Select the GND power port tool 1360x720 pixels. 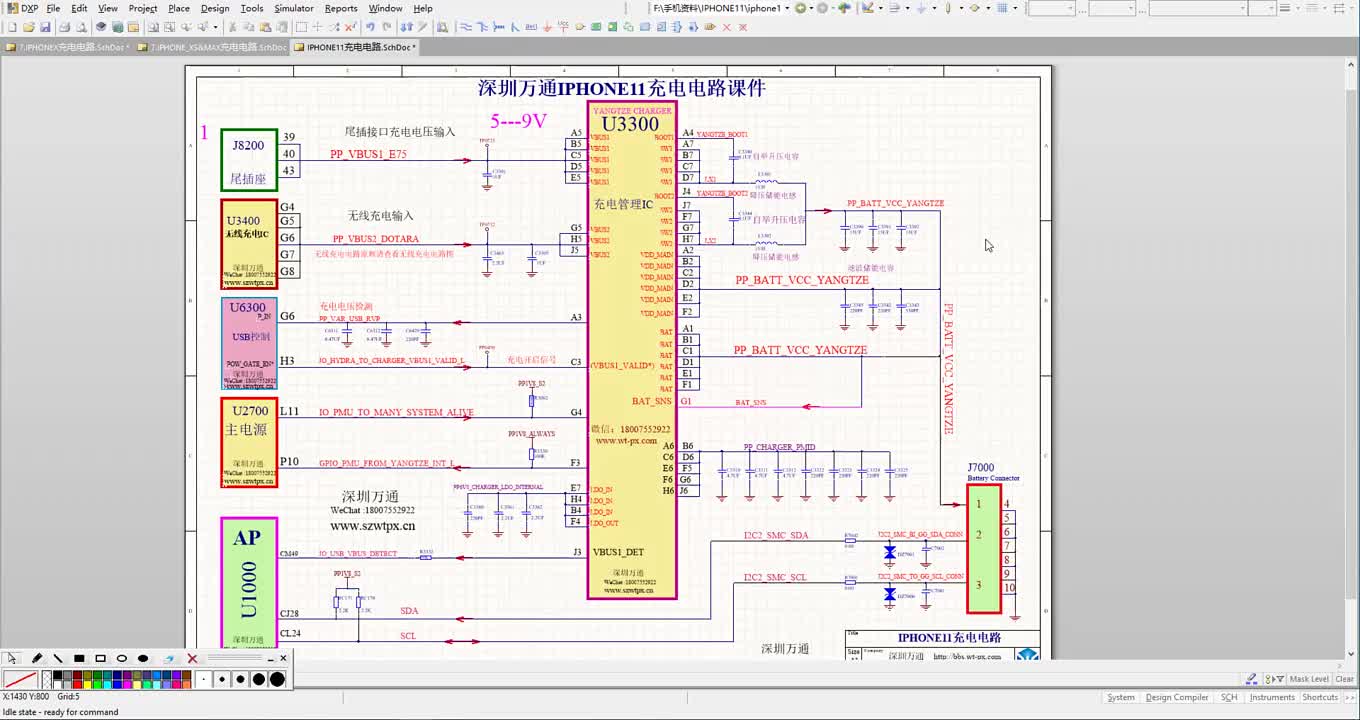(548, 27)
